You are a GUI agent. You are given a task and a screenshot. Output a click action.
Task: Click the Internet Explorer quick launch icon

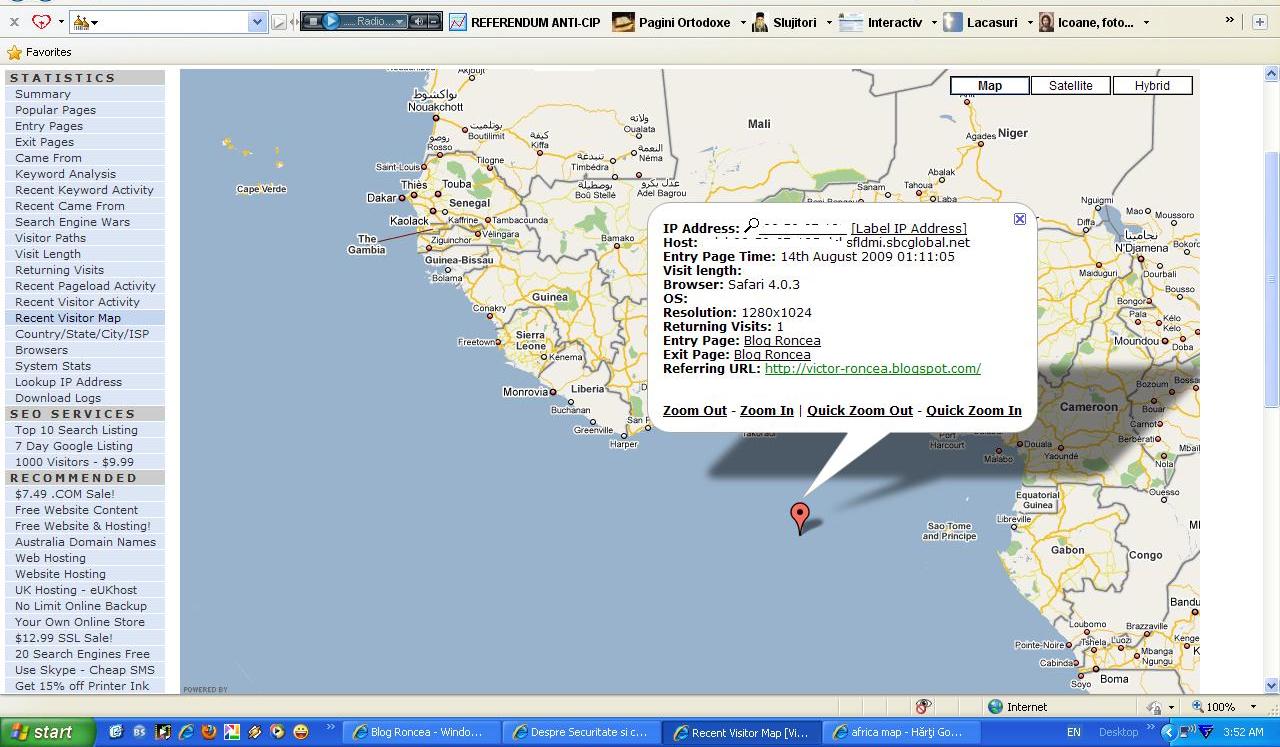tap(185, 732)
